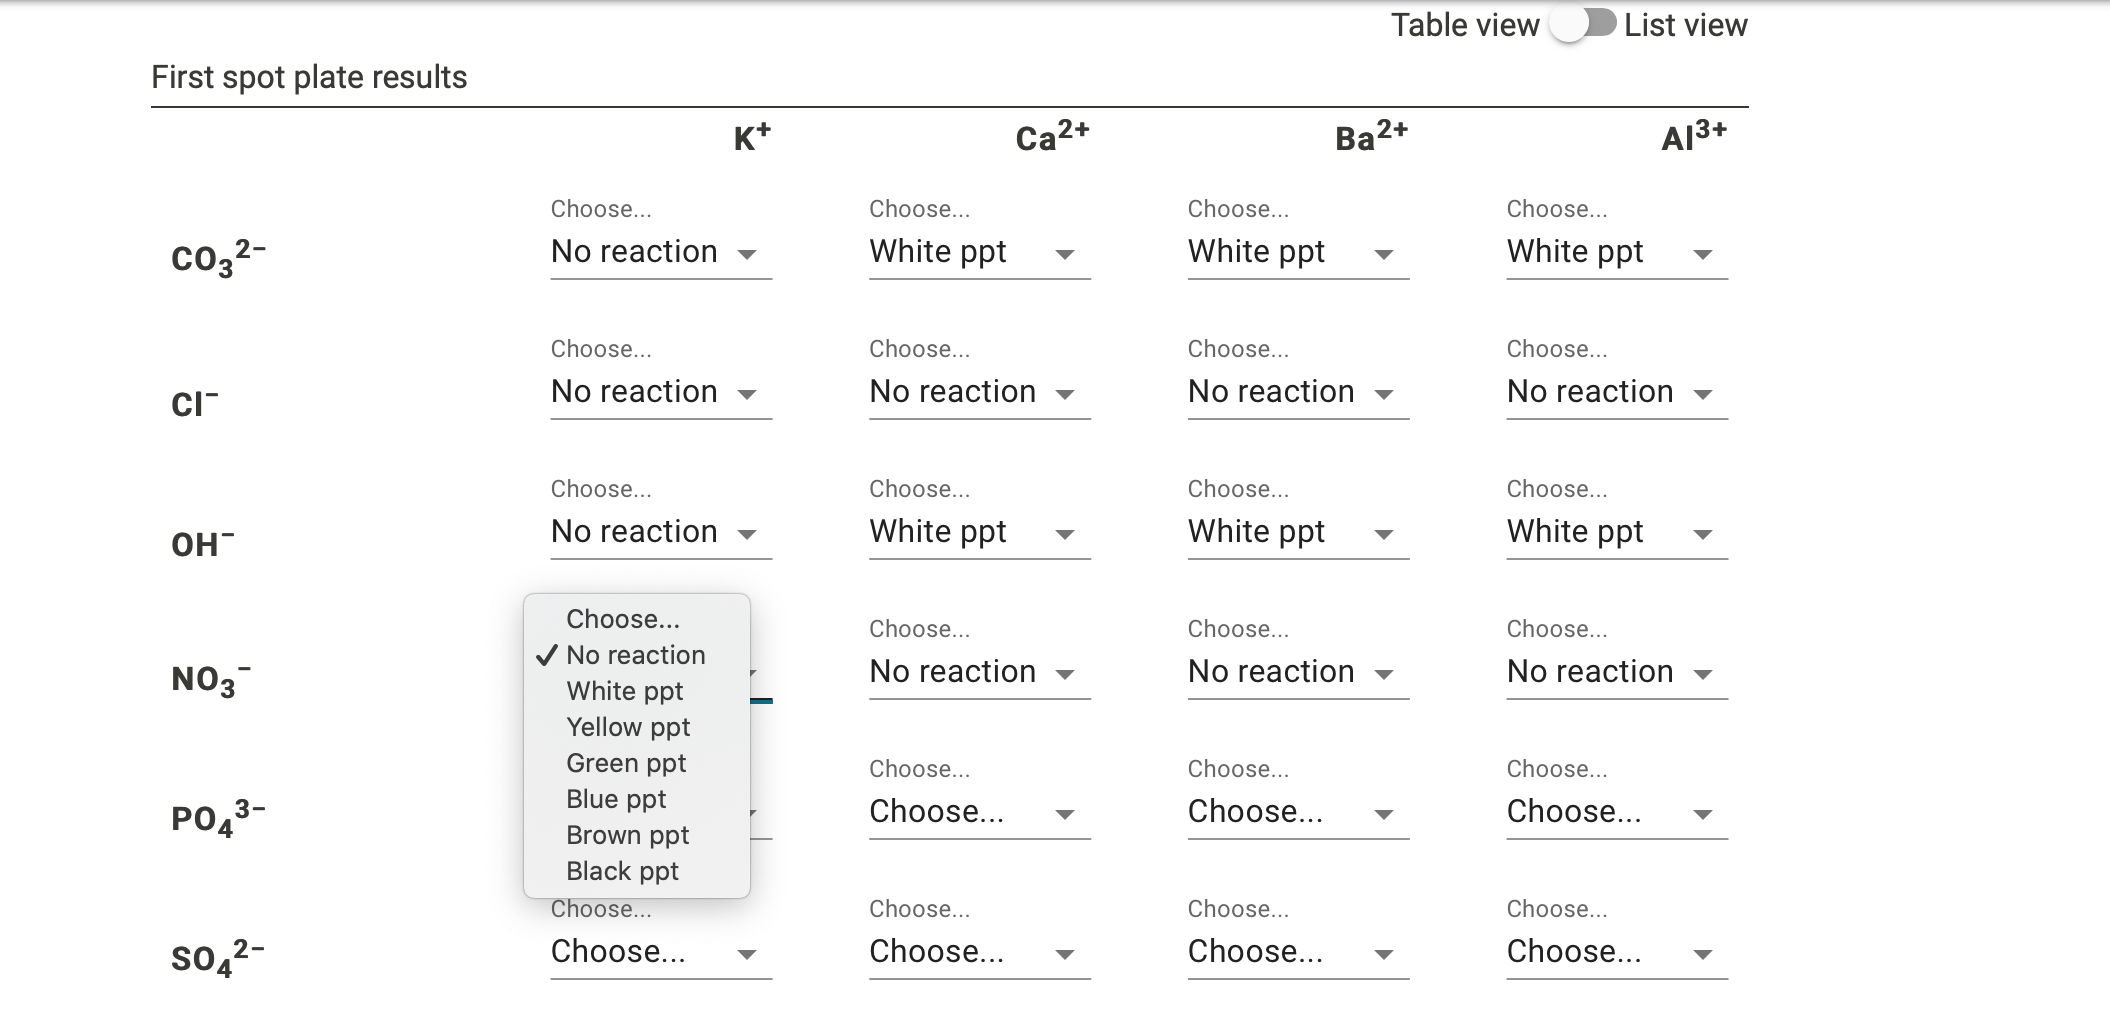The height and width of the screenshot is (1032, 2110).
Task: Dismiss menu by selecting "Choose..." entry
Action: pos(622,619)
